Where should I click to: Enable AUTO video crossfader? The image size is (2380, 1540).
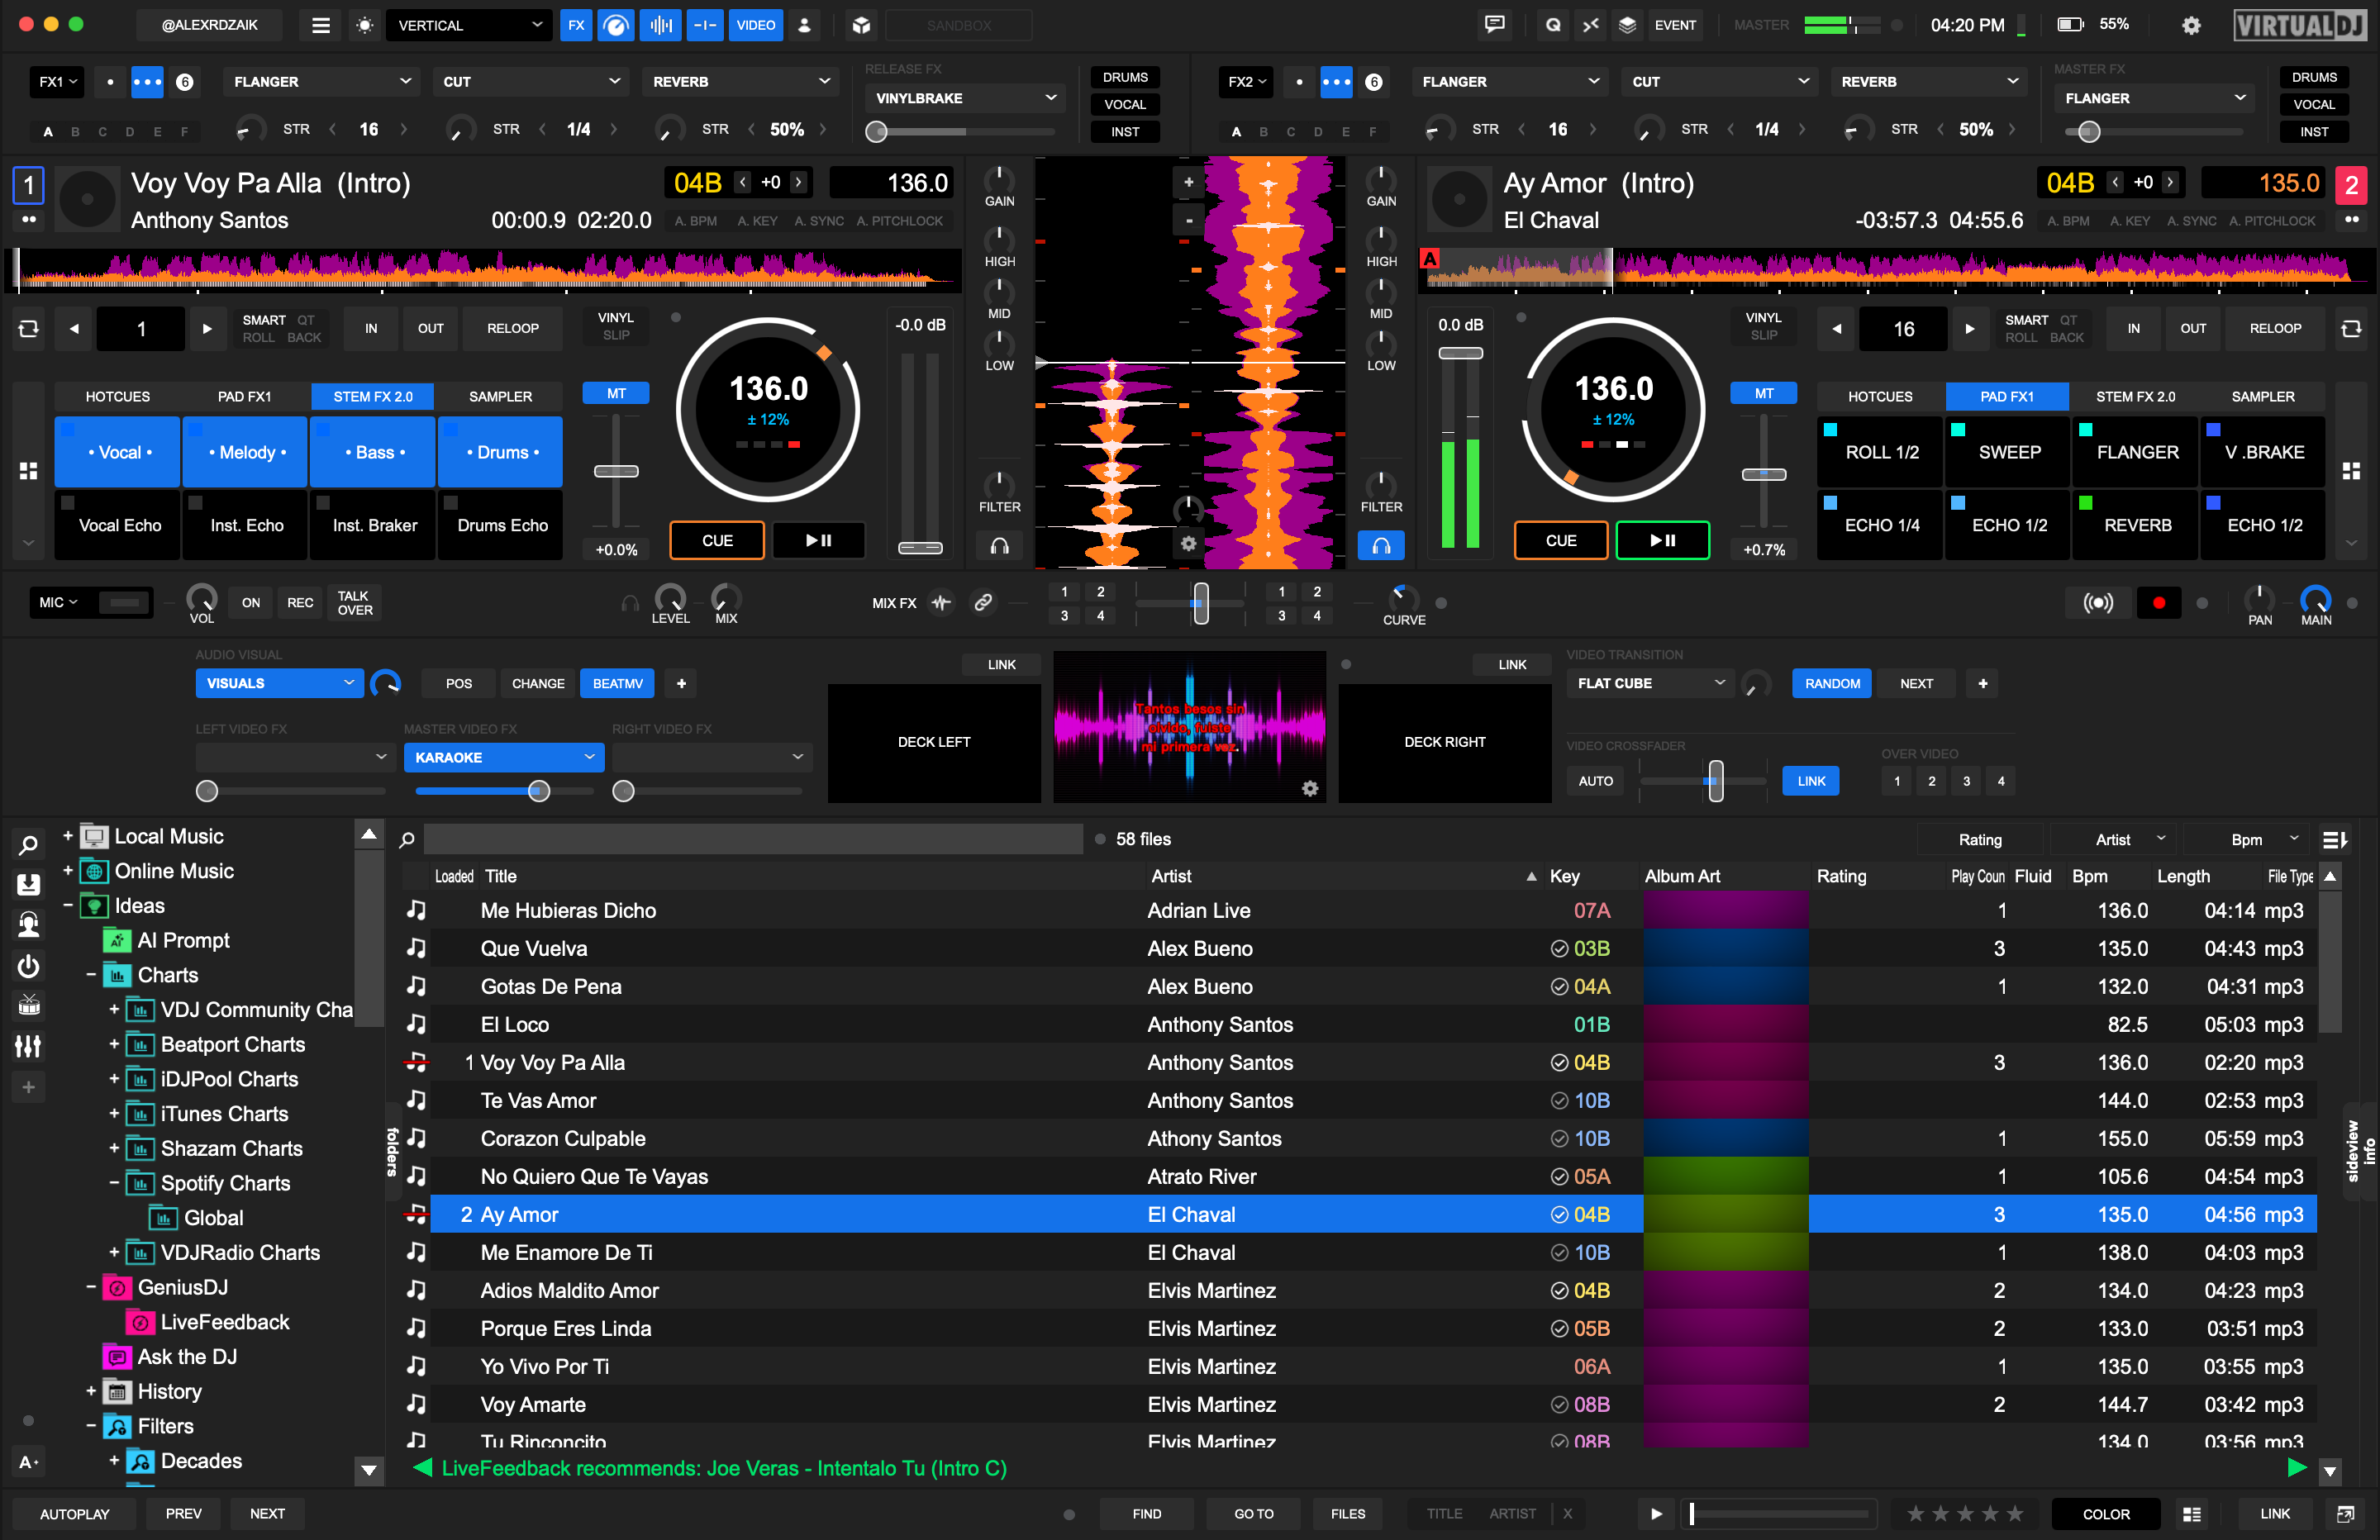(1595, 781)
